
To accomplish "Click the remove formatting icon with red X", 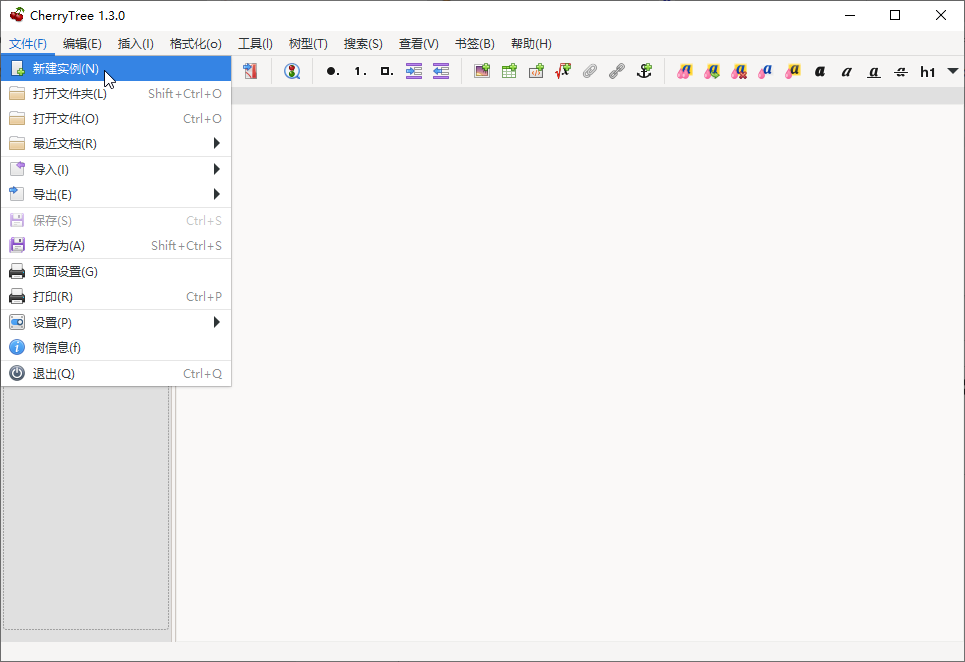I will point(739,71).
